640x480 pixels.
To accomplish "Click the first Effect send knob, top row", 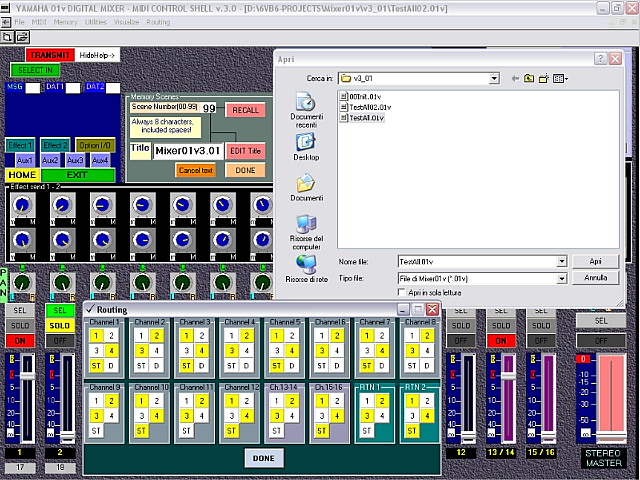I will 22,205.
